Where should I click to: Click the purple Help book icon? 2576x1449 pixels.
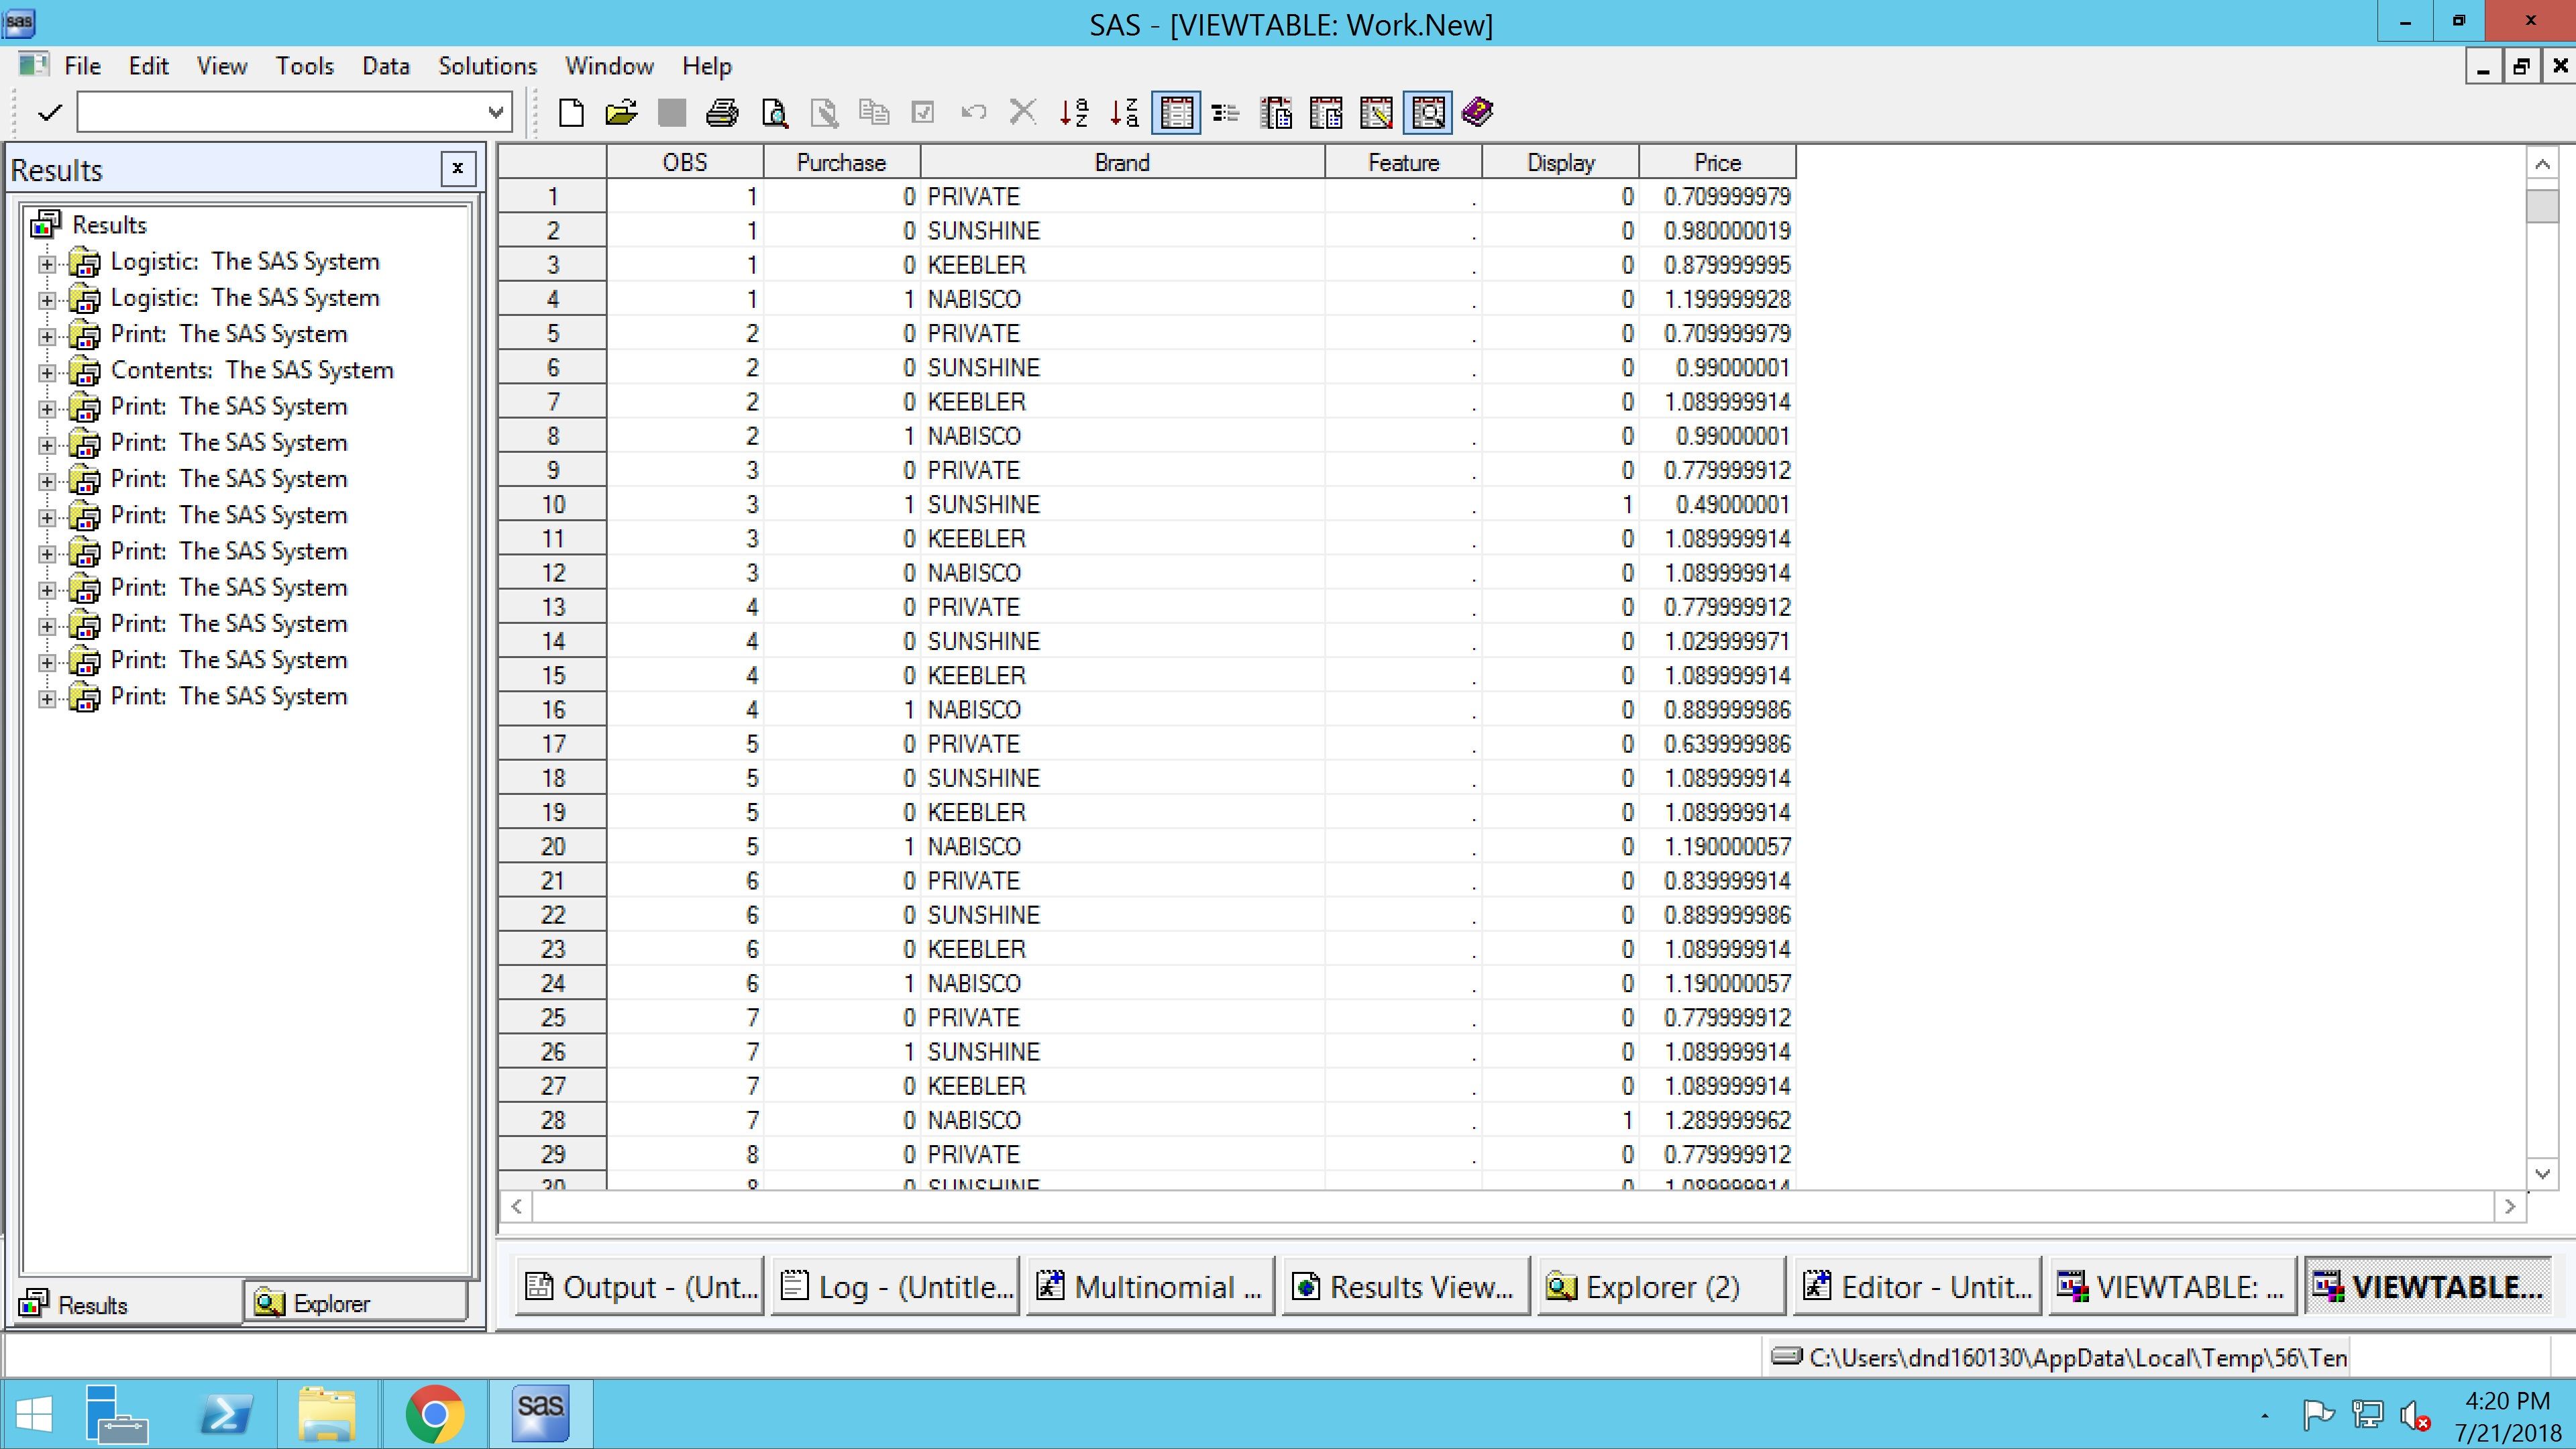coord(1477,113)
